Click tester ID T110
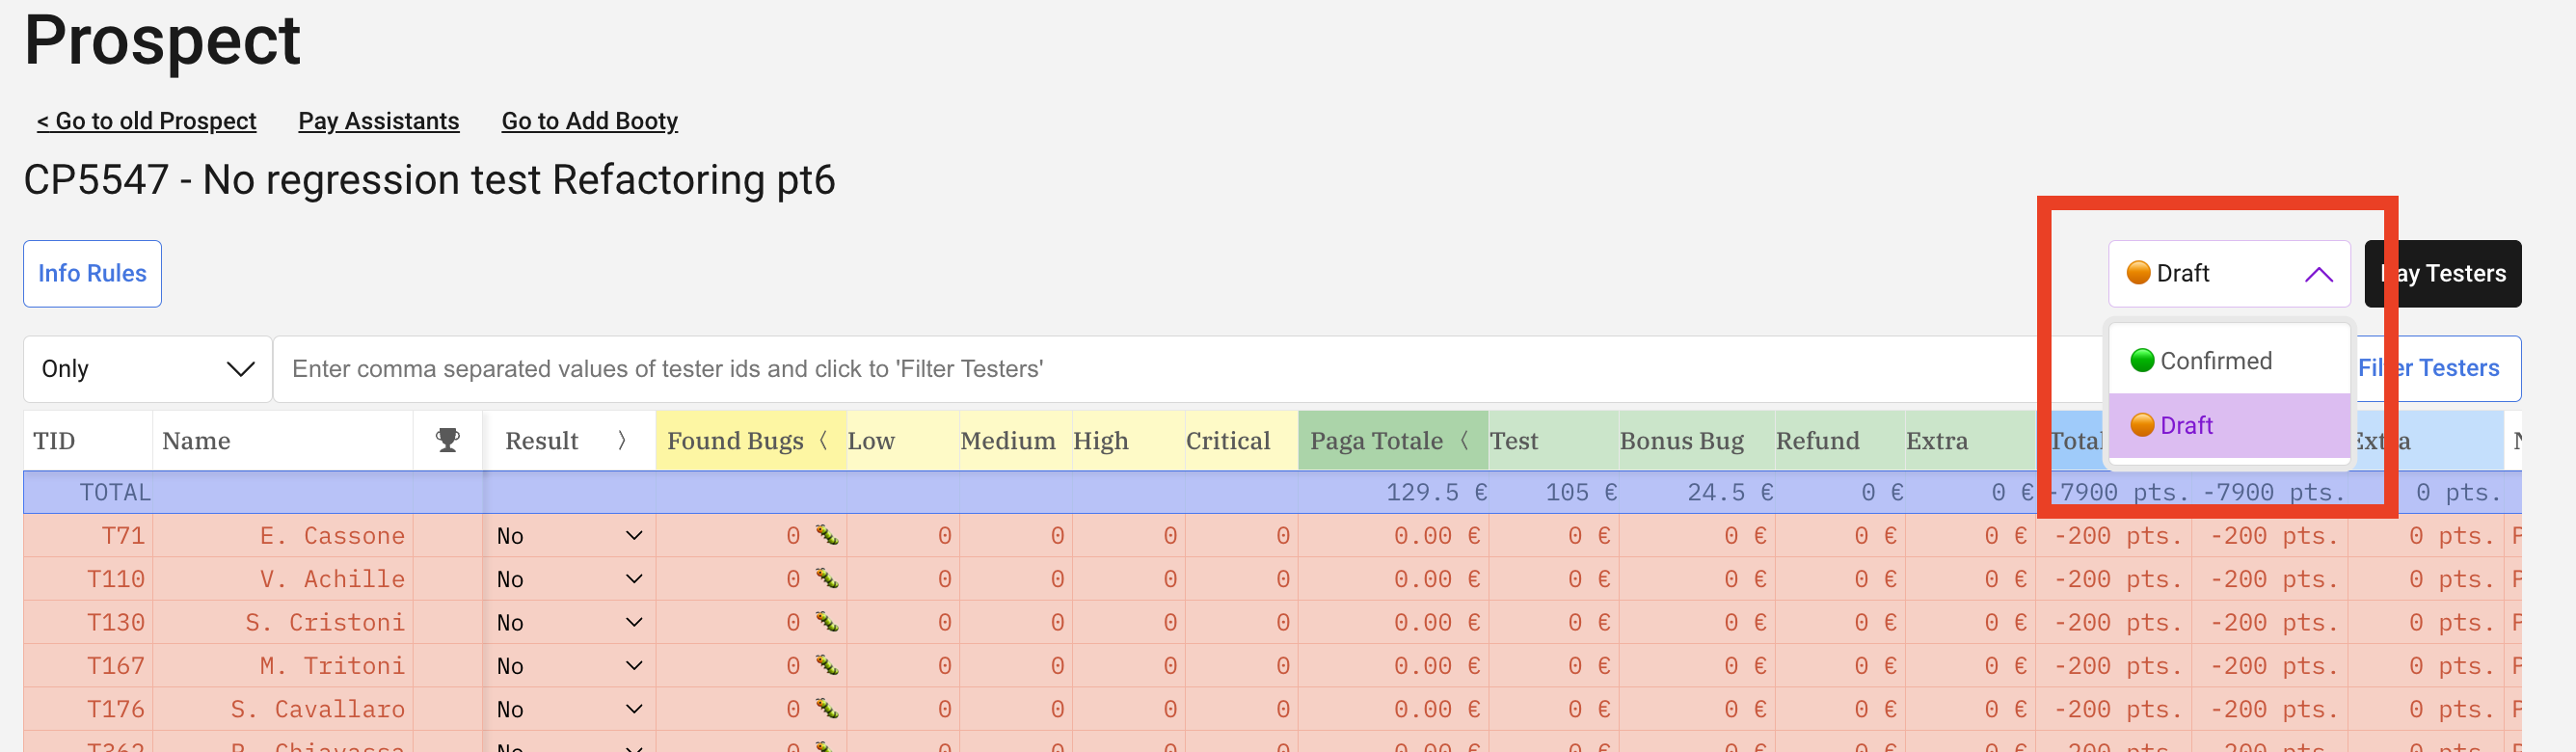This screenshot has width=2576, height=752. [x=116, y=579]
